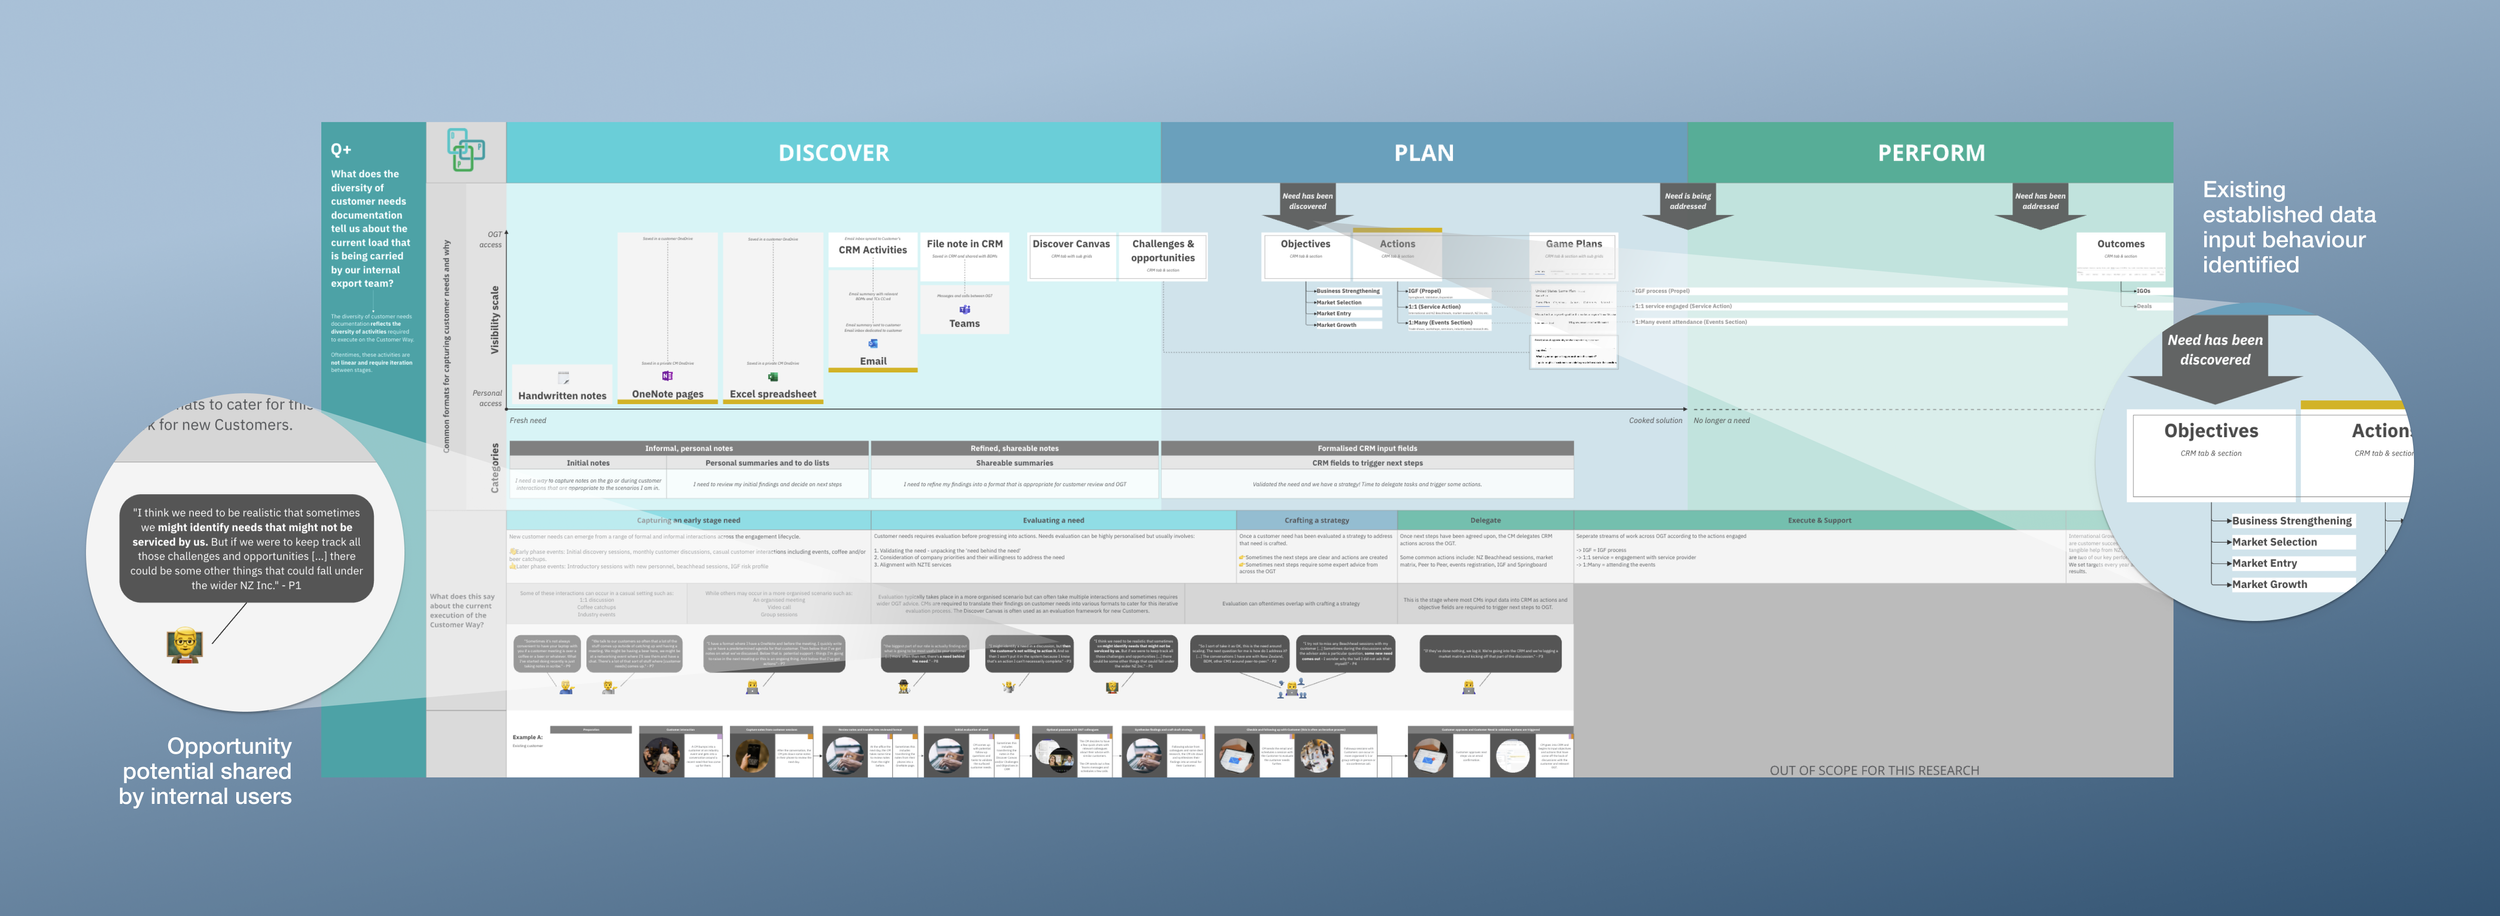The width and height of the screenshot is (2500, 916).
Task: Select the DISCOVER phase header
Action: point(833,152)
